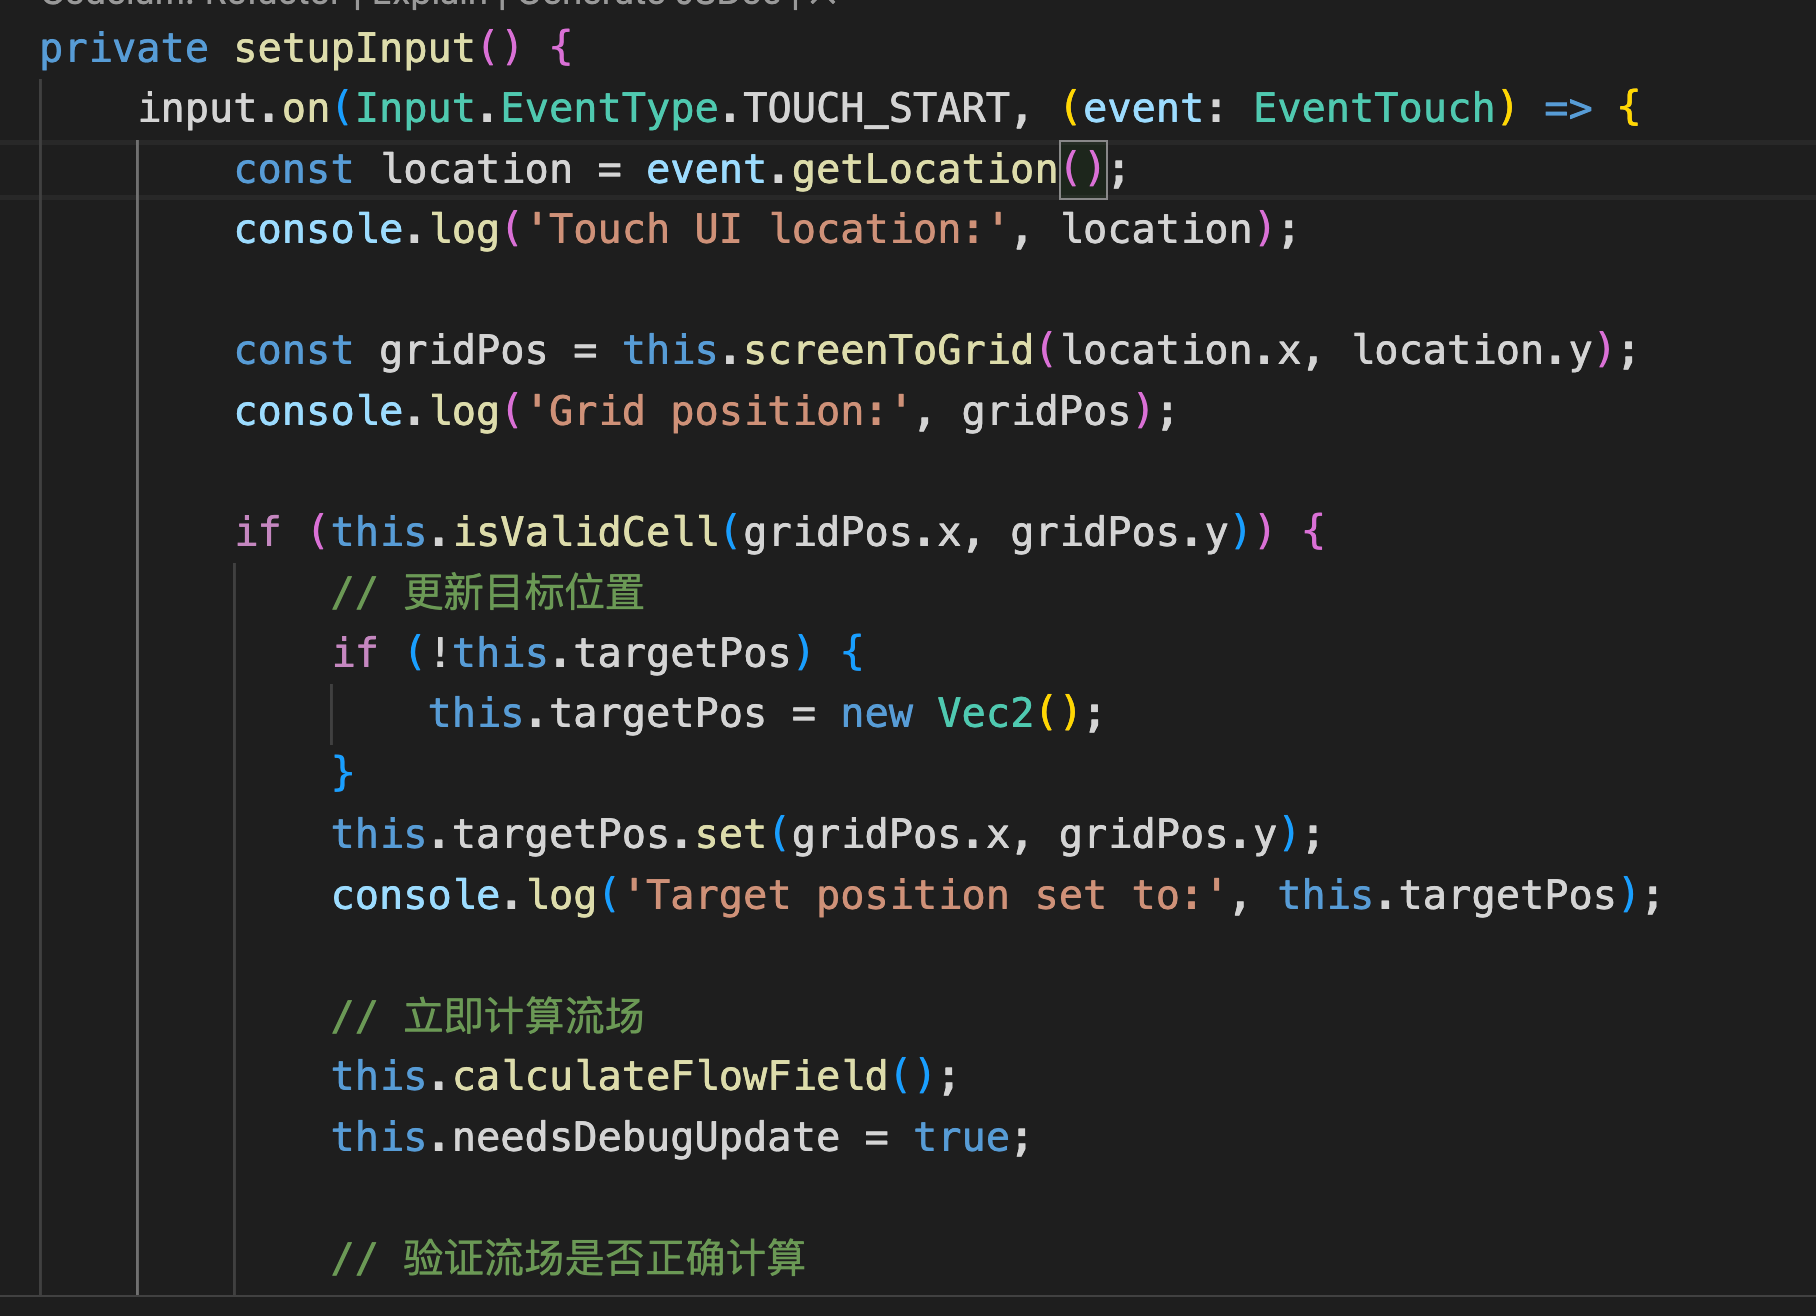Click the string 'Grid position:'

tap(718, 411)
